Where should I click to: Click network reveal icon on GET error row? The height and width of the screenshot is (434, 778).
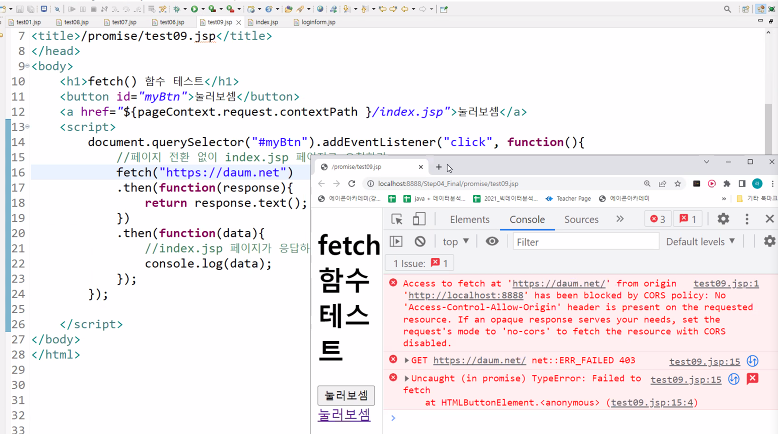tap(753, 361)
